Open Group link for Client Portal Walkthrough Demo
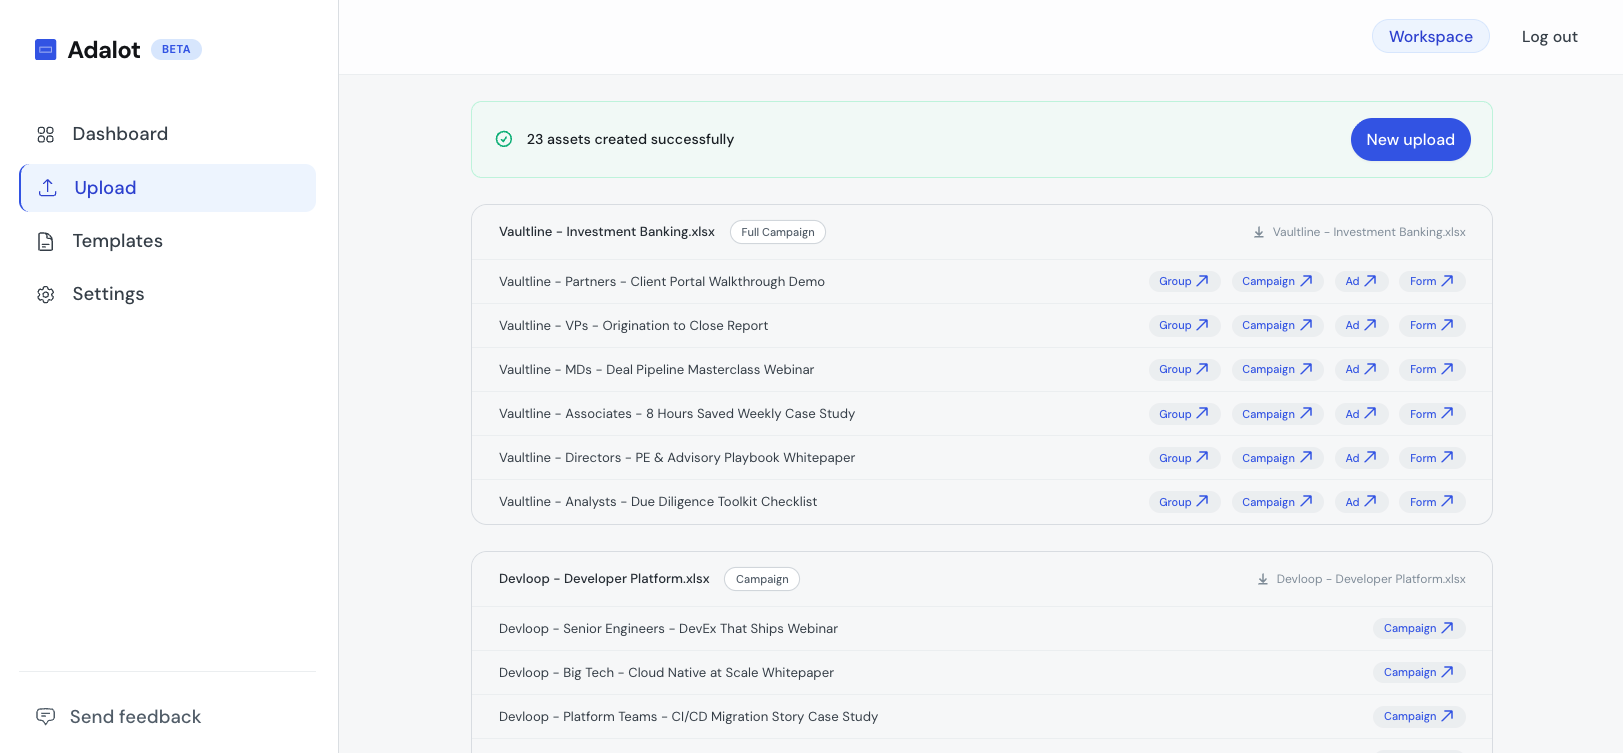This screenshot has height=753, width=1623. point(1183,281)
